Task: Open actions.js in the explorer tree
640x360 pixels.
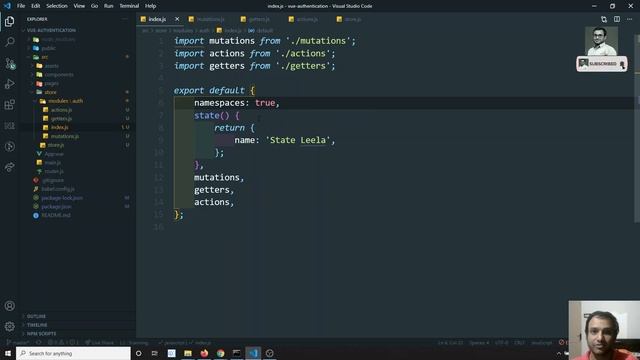Action: click(61, 110)
